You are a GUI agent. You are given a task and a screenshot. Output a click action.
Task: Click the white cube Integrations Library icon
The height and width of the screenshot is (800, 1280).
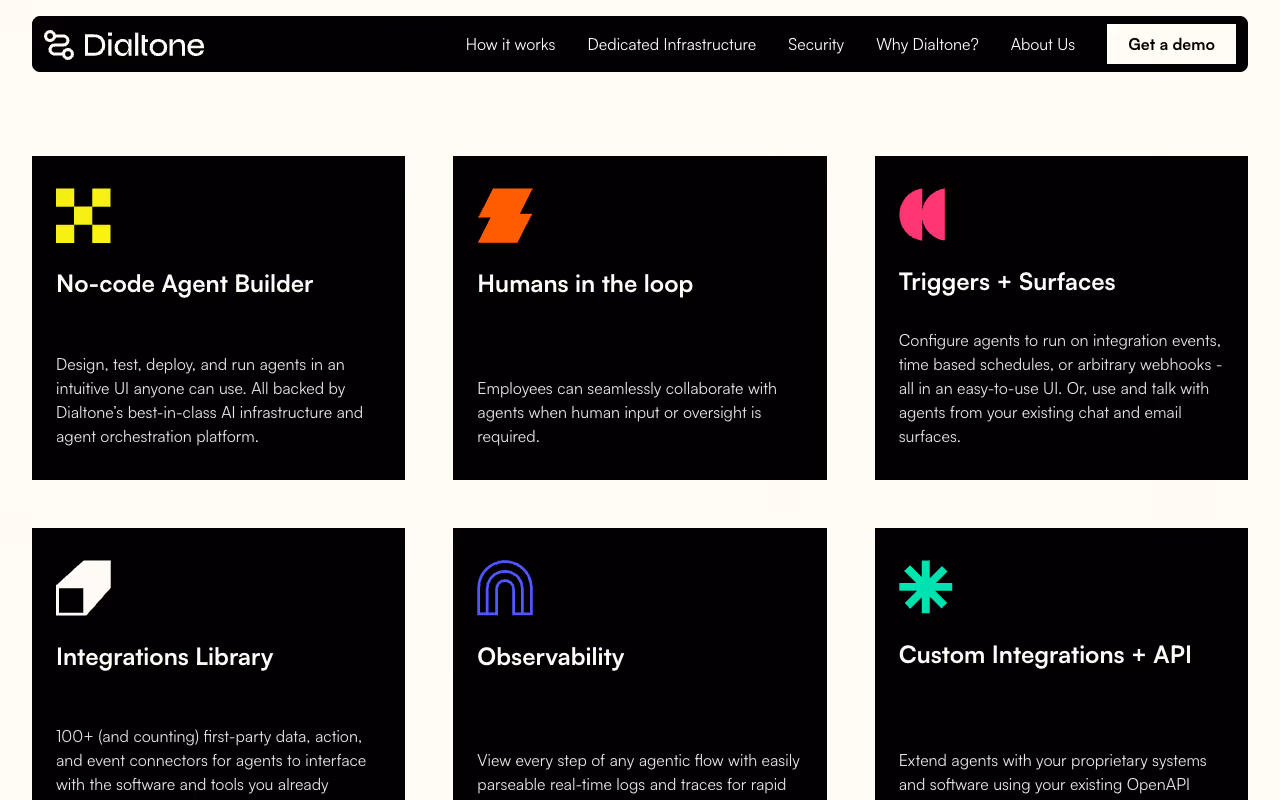click(x=83, y=588)
